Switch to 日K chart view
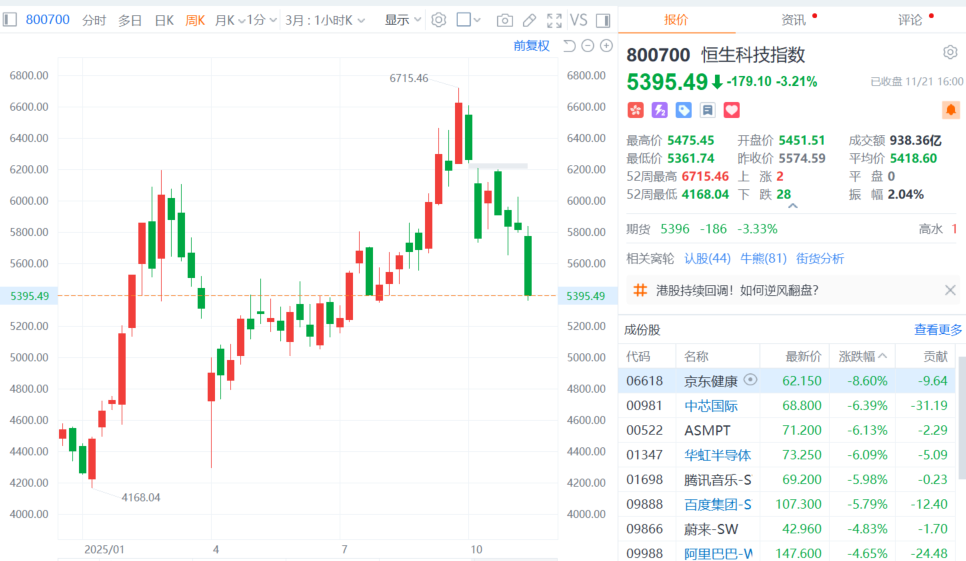This screenshot has height=561, width=966. (x=164, y=20)
